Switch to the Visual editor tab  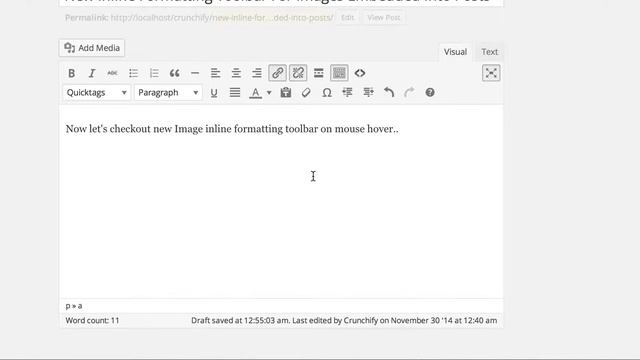(x=455, y=52)
